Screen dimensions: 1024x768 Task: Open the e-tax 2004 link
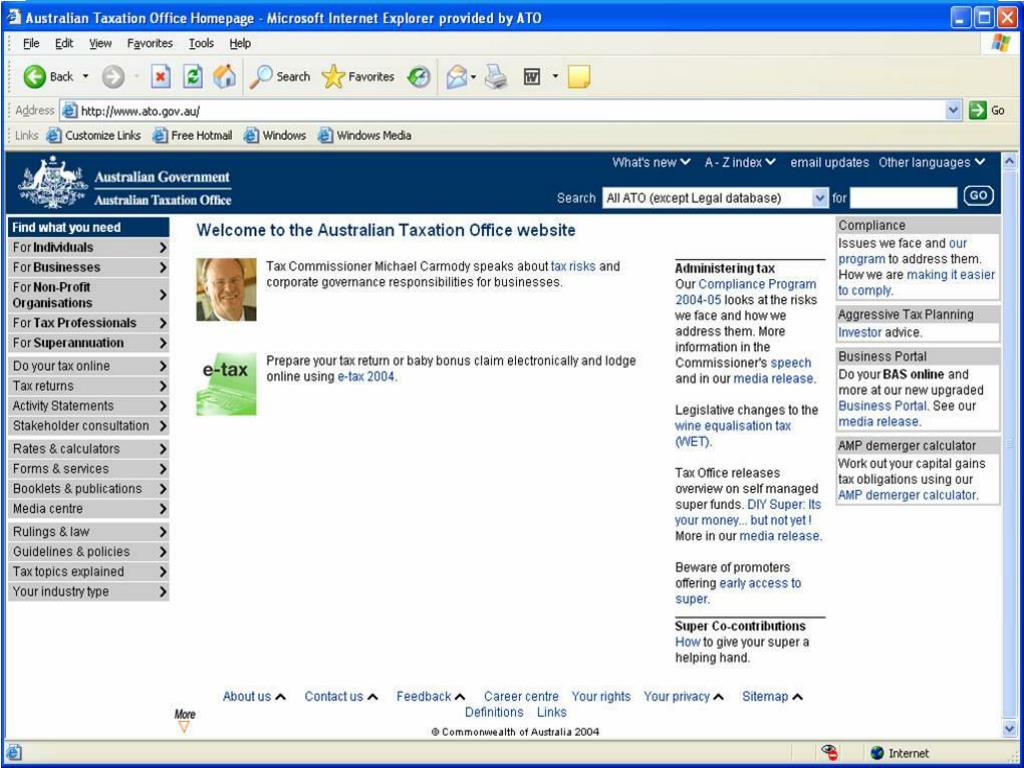[x=366, y=376]
